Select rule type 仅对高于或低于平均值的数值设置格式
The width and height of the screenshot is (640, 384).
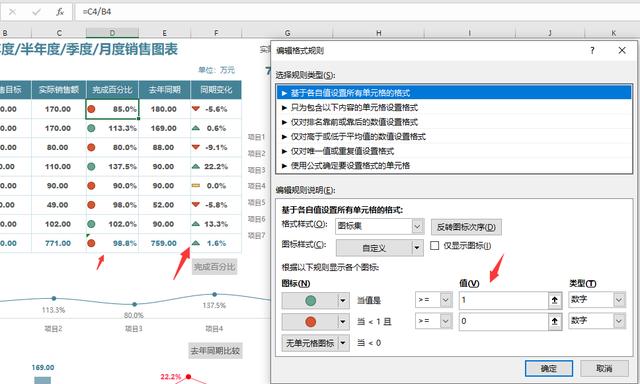point(454,137)
